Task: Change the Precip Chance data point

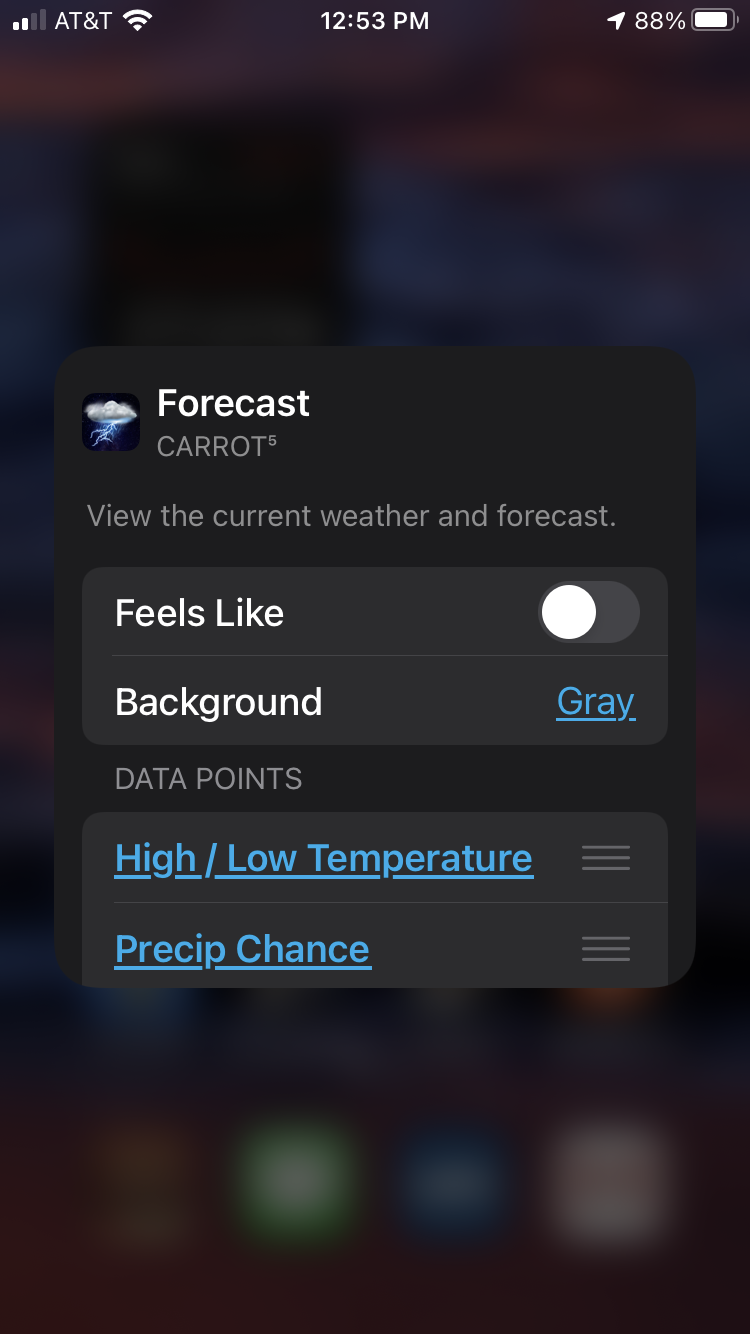Action: point(243,948)
